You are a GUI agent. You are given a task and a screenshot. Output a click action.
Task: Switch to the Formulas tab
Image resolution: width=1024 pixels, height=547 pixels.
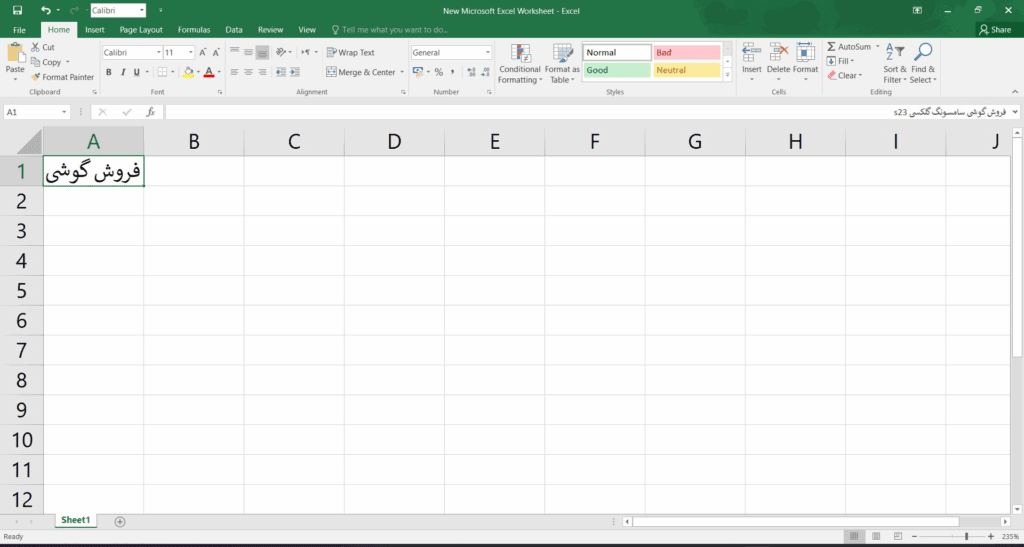coord(194,30)
